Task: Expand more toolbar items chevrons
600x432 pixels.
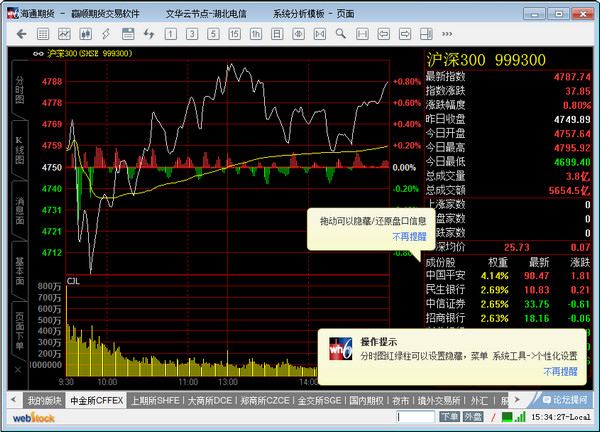Action: point(447,34)
